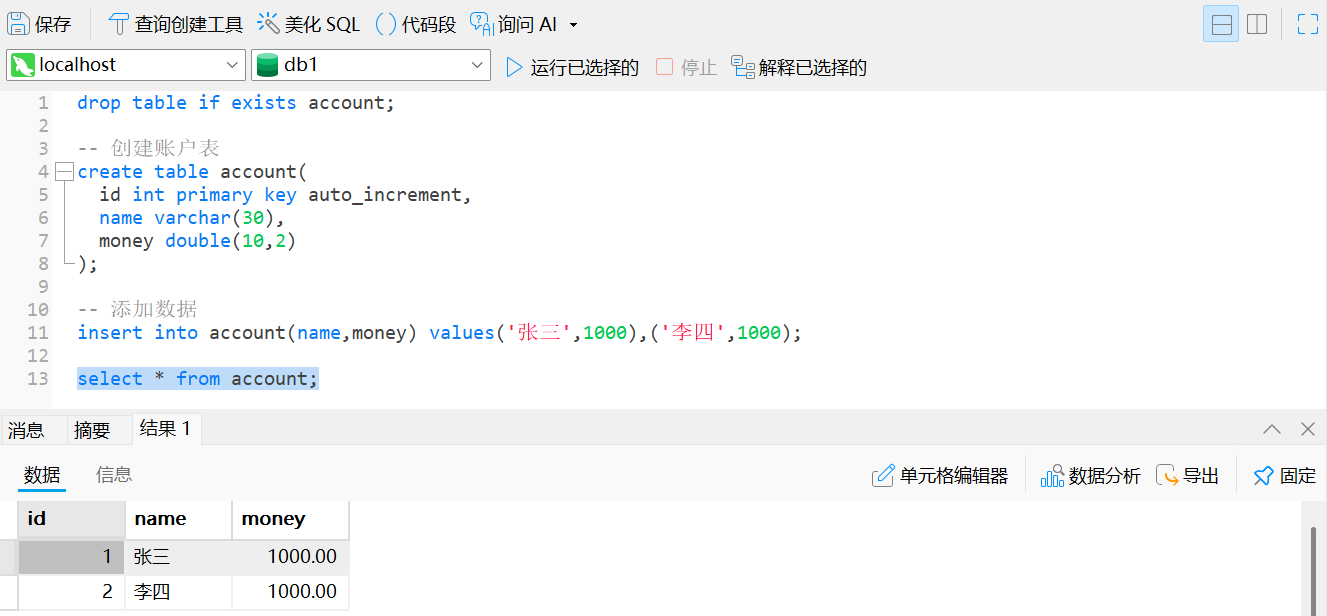The width and height of the screenshot is (1327, 616).
Task: Open the Cell Editor (单元格编辑器)
Action: tap(940, 476)
